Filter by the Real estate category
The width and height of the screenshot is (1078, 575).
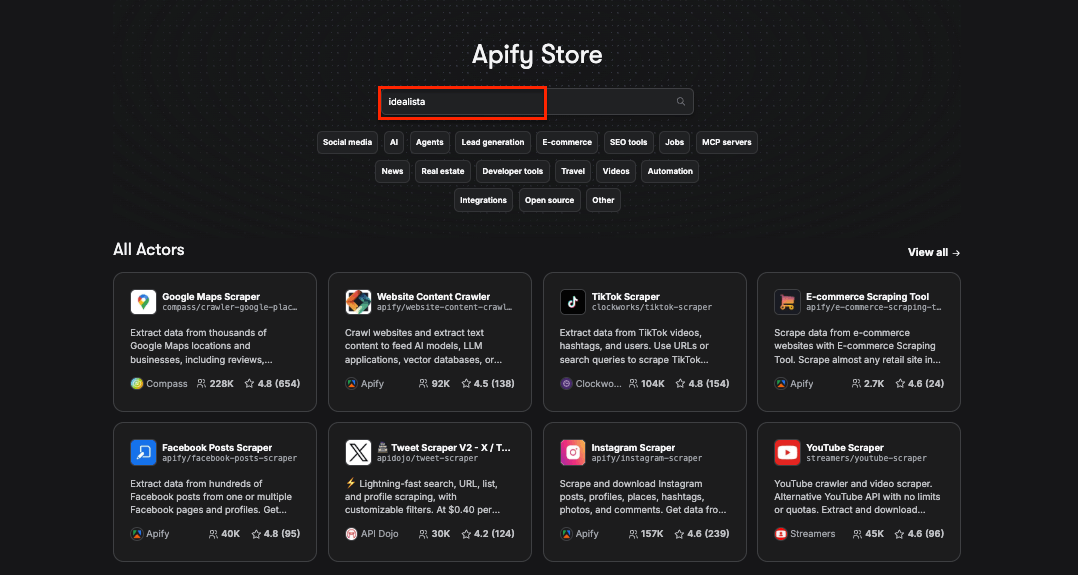(x=443, y=171)
